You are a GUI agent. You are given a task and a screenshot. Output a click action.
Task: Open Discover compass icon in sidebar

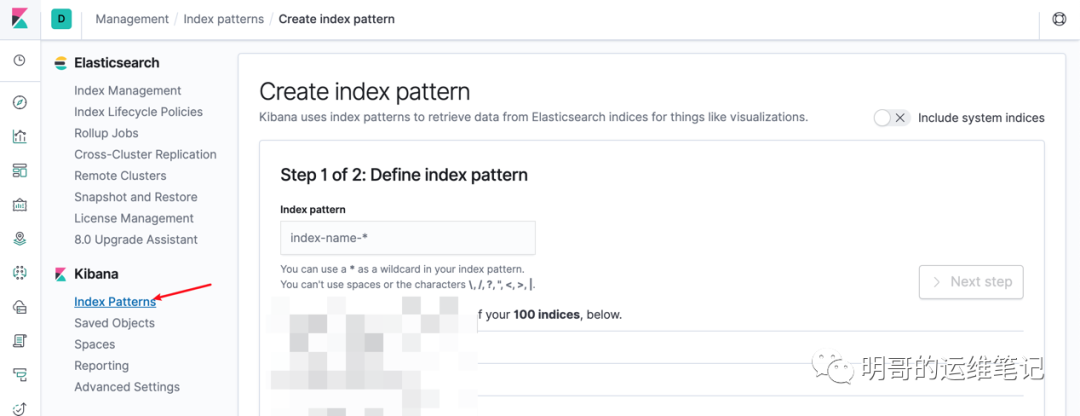coord(19,103)
